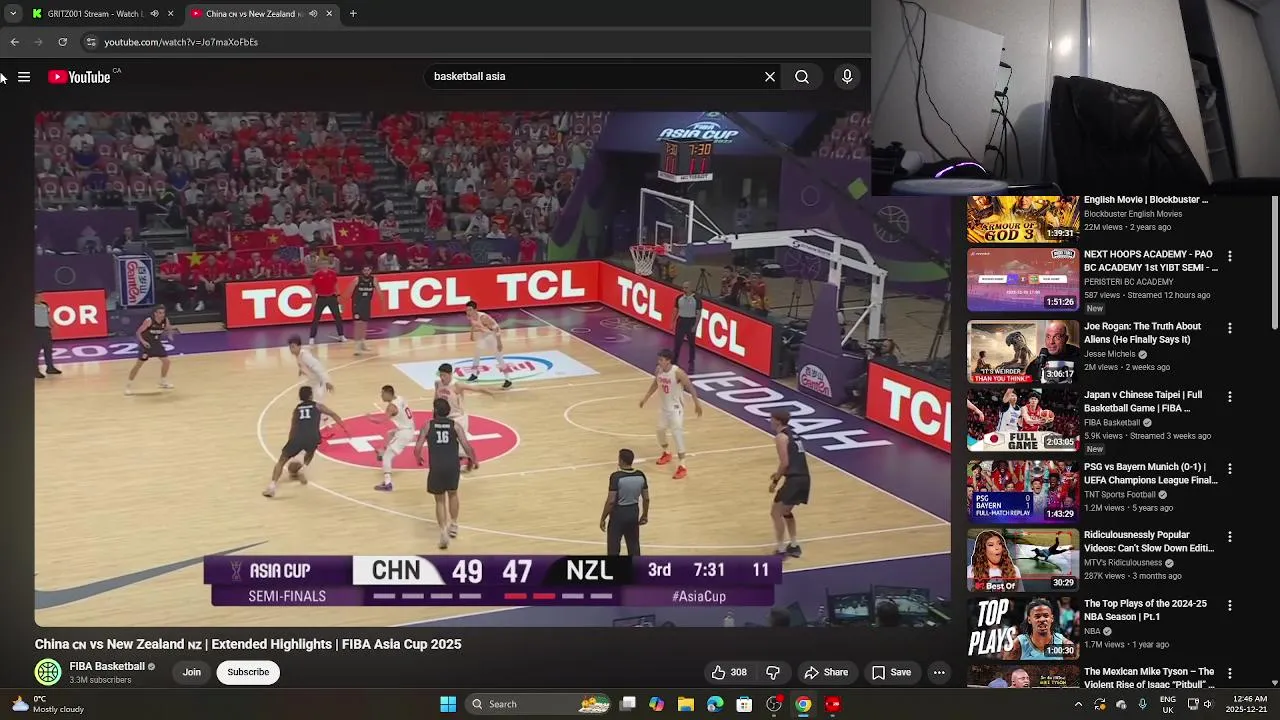Open NEXT HOOPS ACADEMY video thumbnail
Image resolution: width=1280 pixels, height=720 pixels.
(x=1023, y=281)
